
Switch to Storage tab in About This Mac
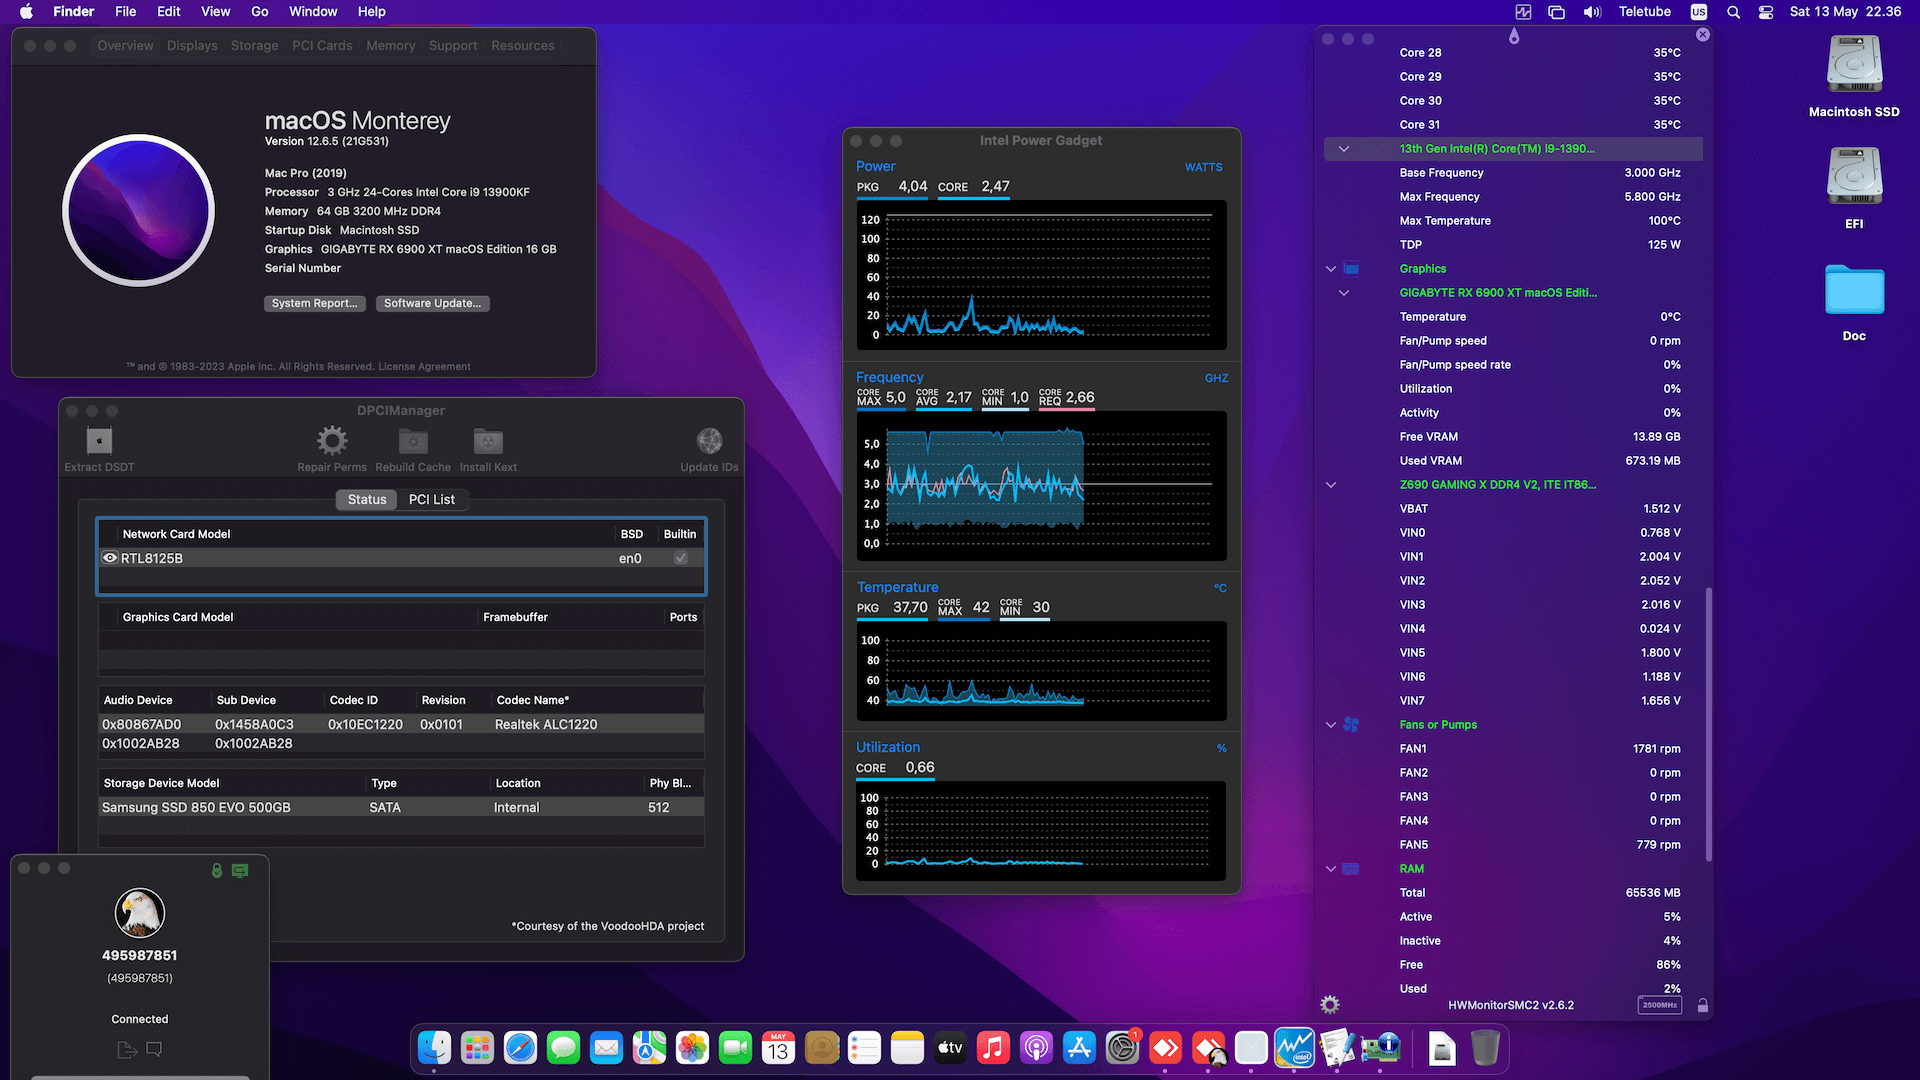[x=254, y=46]
